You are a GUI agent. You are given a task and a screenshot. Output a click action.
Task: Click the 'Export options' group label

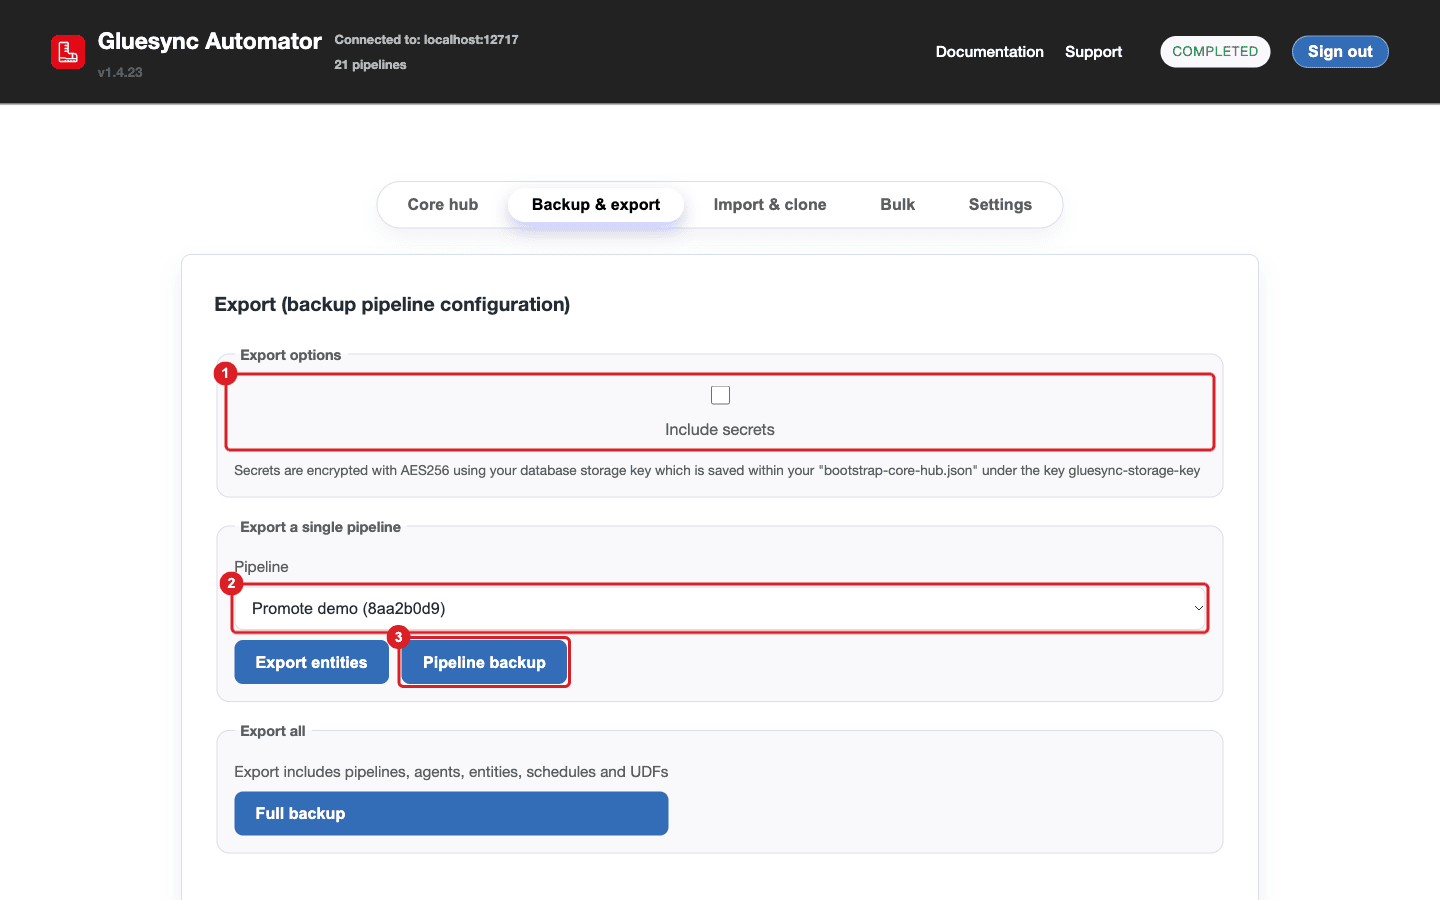pyautogui.click(x=290, y=355)
